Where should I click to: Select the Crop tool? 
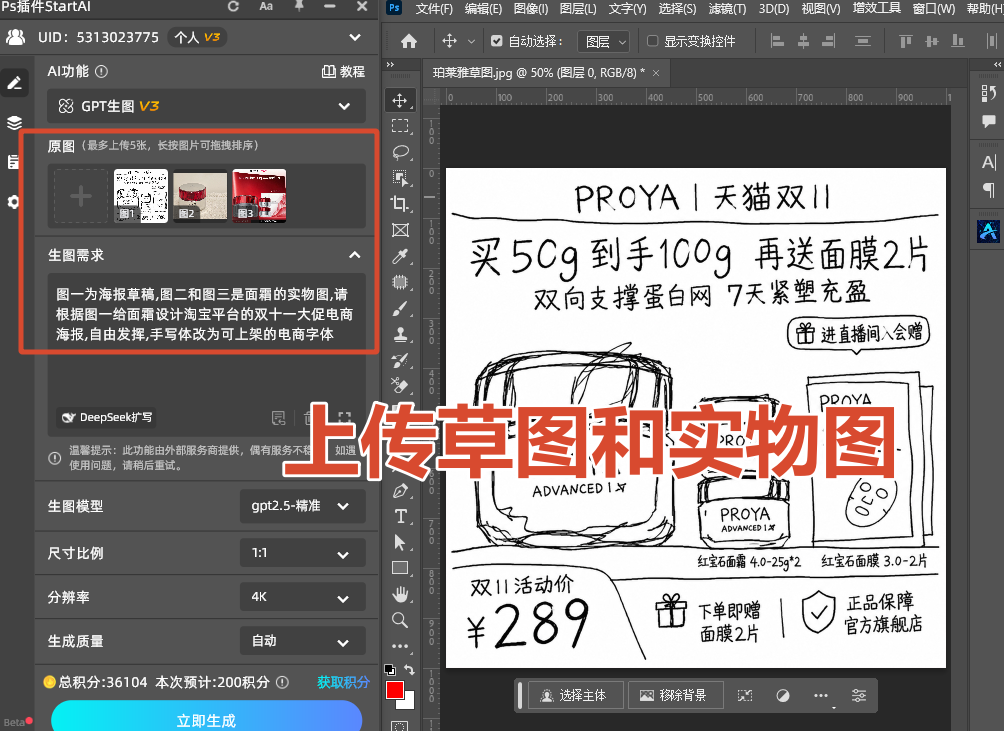pyautogui.click(x=400, y=204)
